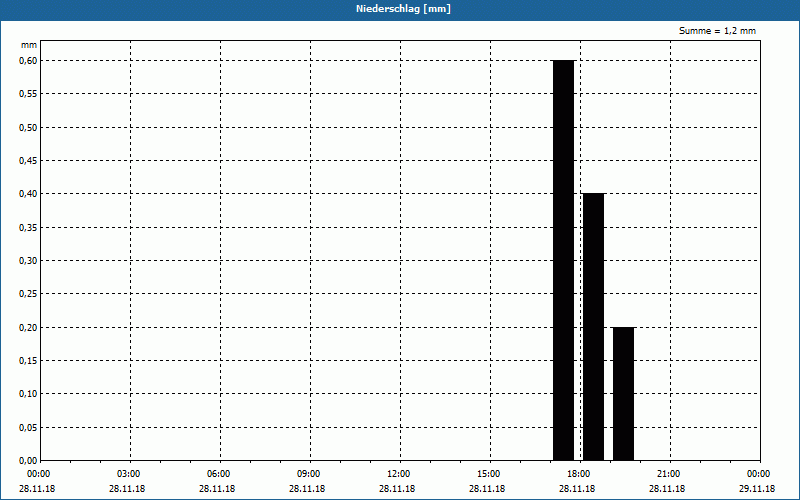Click the 06:00 time axis label
The image size is (800, 500).
(x=220, y=474)
